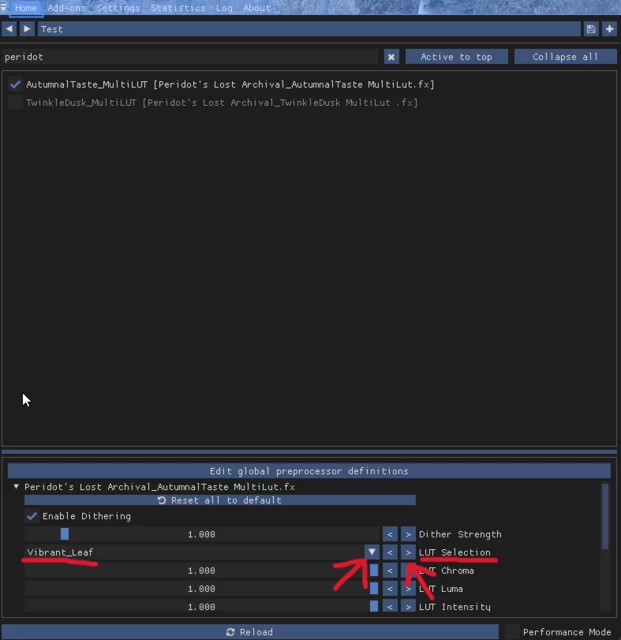The width and height of the screenshot is (621, 640).
Task: Open the Home tab
Action: [x=26, y=8]
